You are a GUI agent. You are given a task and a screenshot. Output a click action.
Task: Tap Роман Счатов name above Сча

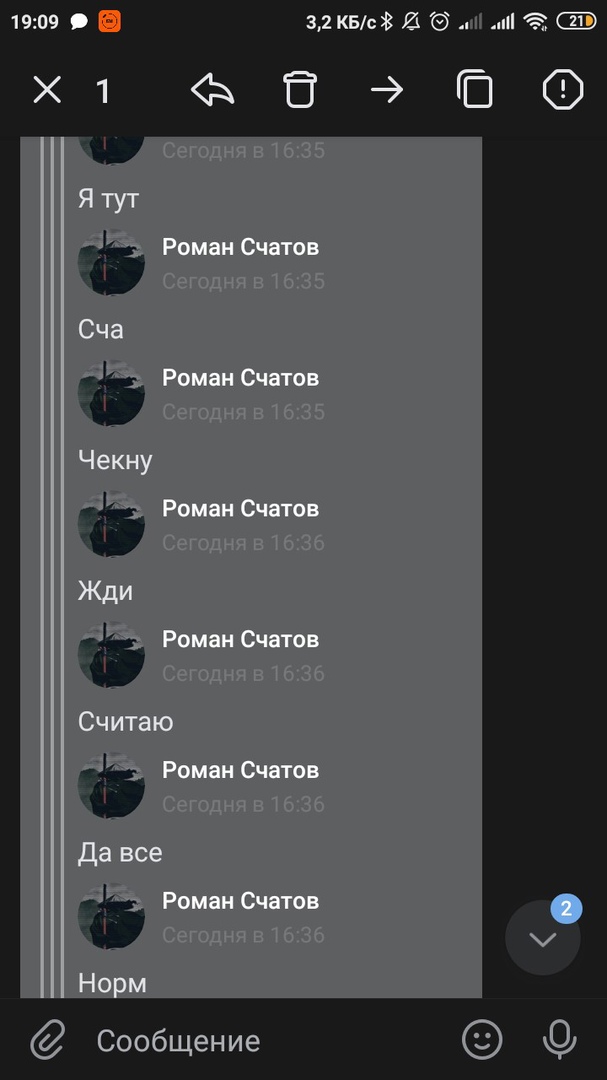(240, 247)
